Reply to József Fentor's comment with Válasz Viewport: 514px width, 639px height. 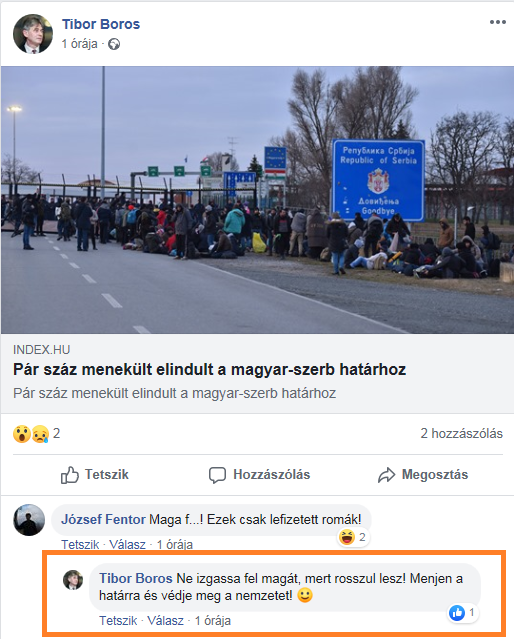coord(127,544)
